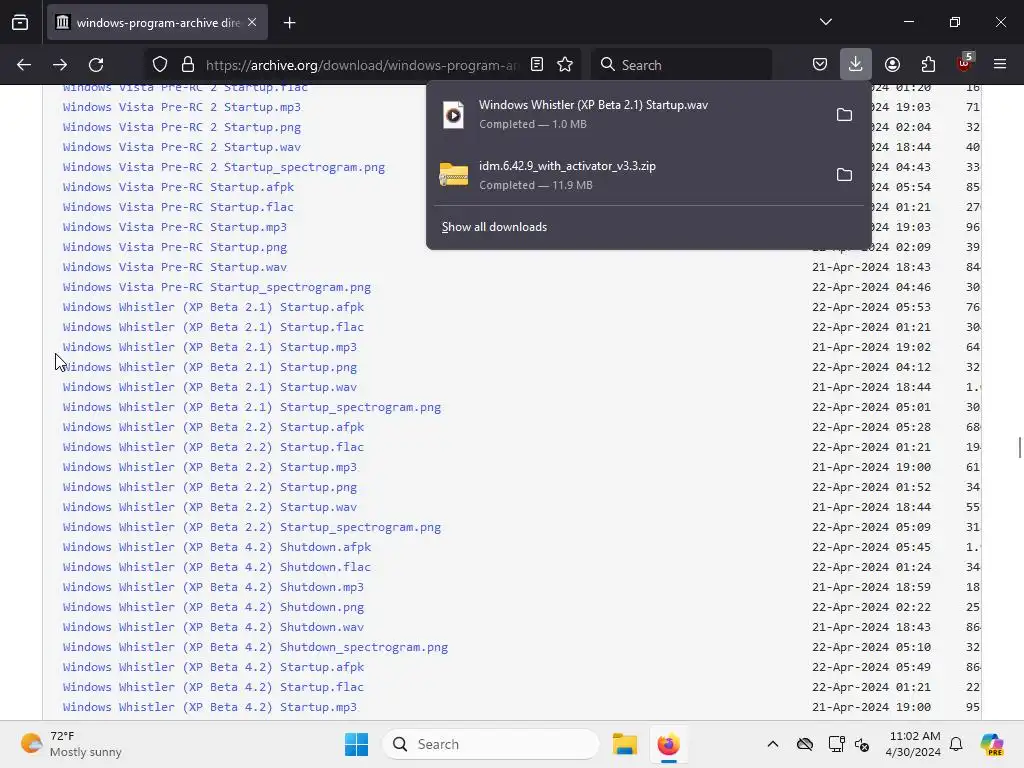Select date 21-Apr-2024 18:43 for Vista Pre-RC Startup.wav
This screenshot has height=768, width=1024.
[871, 267]
